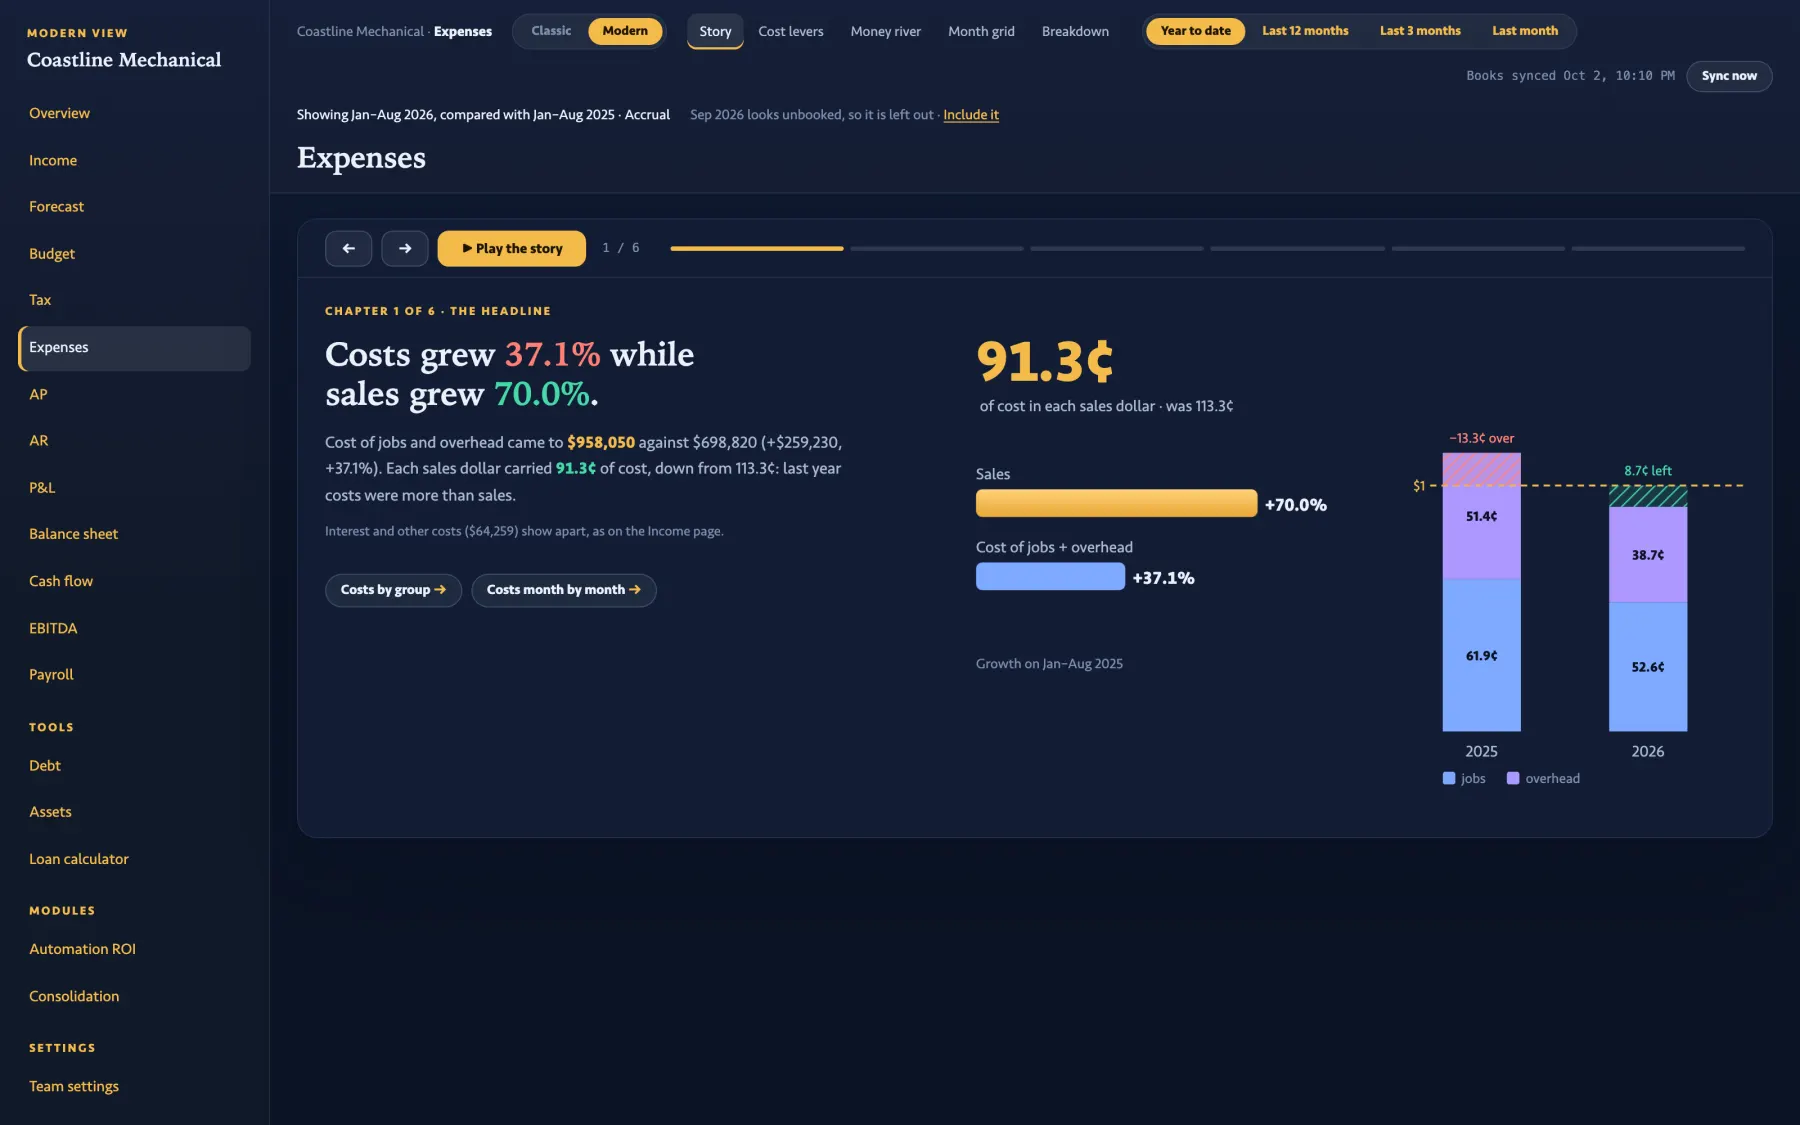Open the Month grid tab

pos(981,31)
